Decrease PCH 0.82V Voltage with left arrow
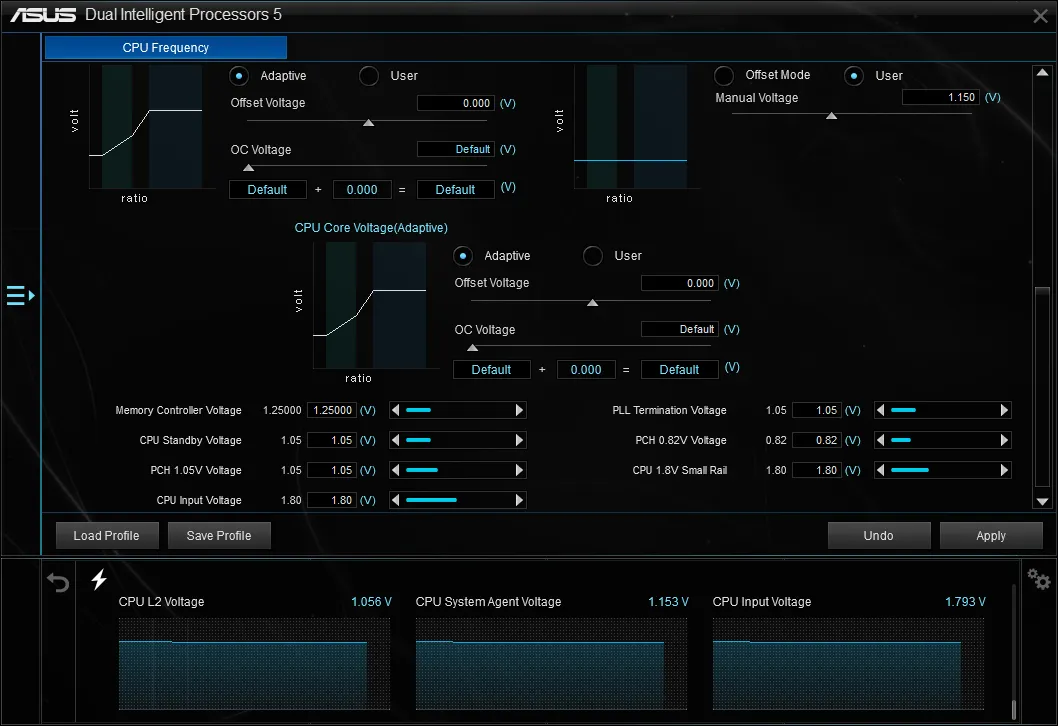 881,440
